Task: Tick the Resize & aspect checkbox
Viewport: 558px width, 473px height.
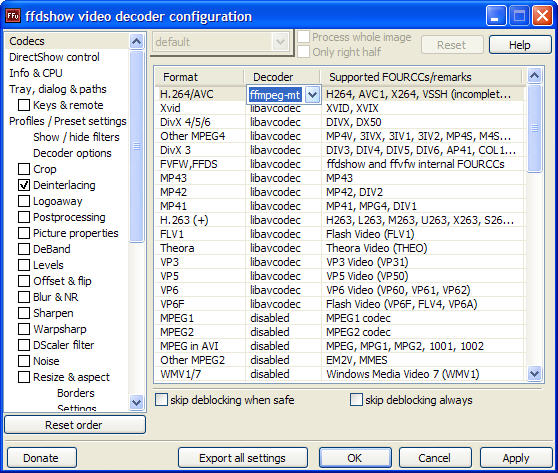Action: click(24, 377)
